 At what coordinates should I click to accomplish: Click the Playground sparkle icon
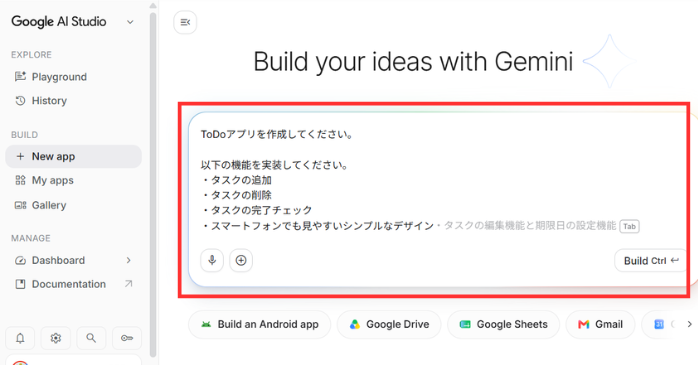(20, 77)
